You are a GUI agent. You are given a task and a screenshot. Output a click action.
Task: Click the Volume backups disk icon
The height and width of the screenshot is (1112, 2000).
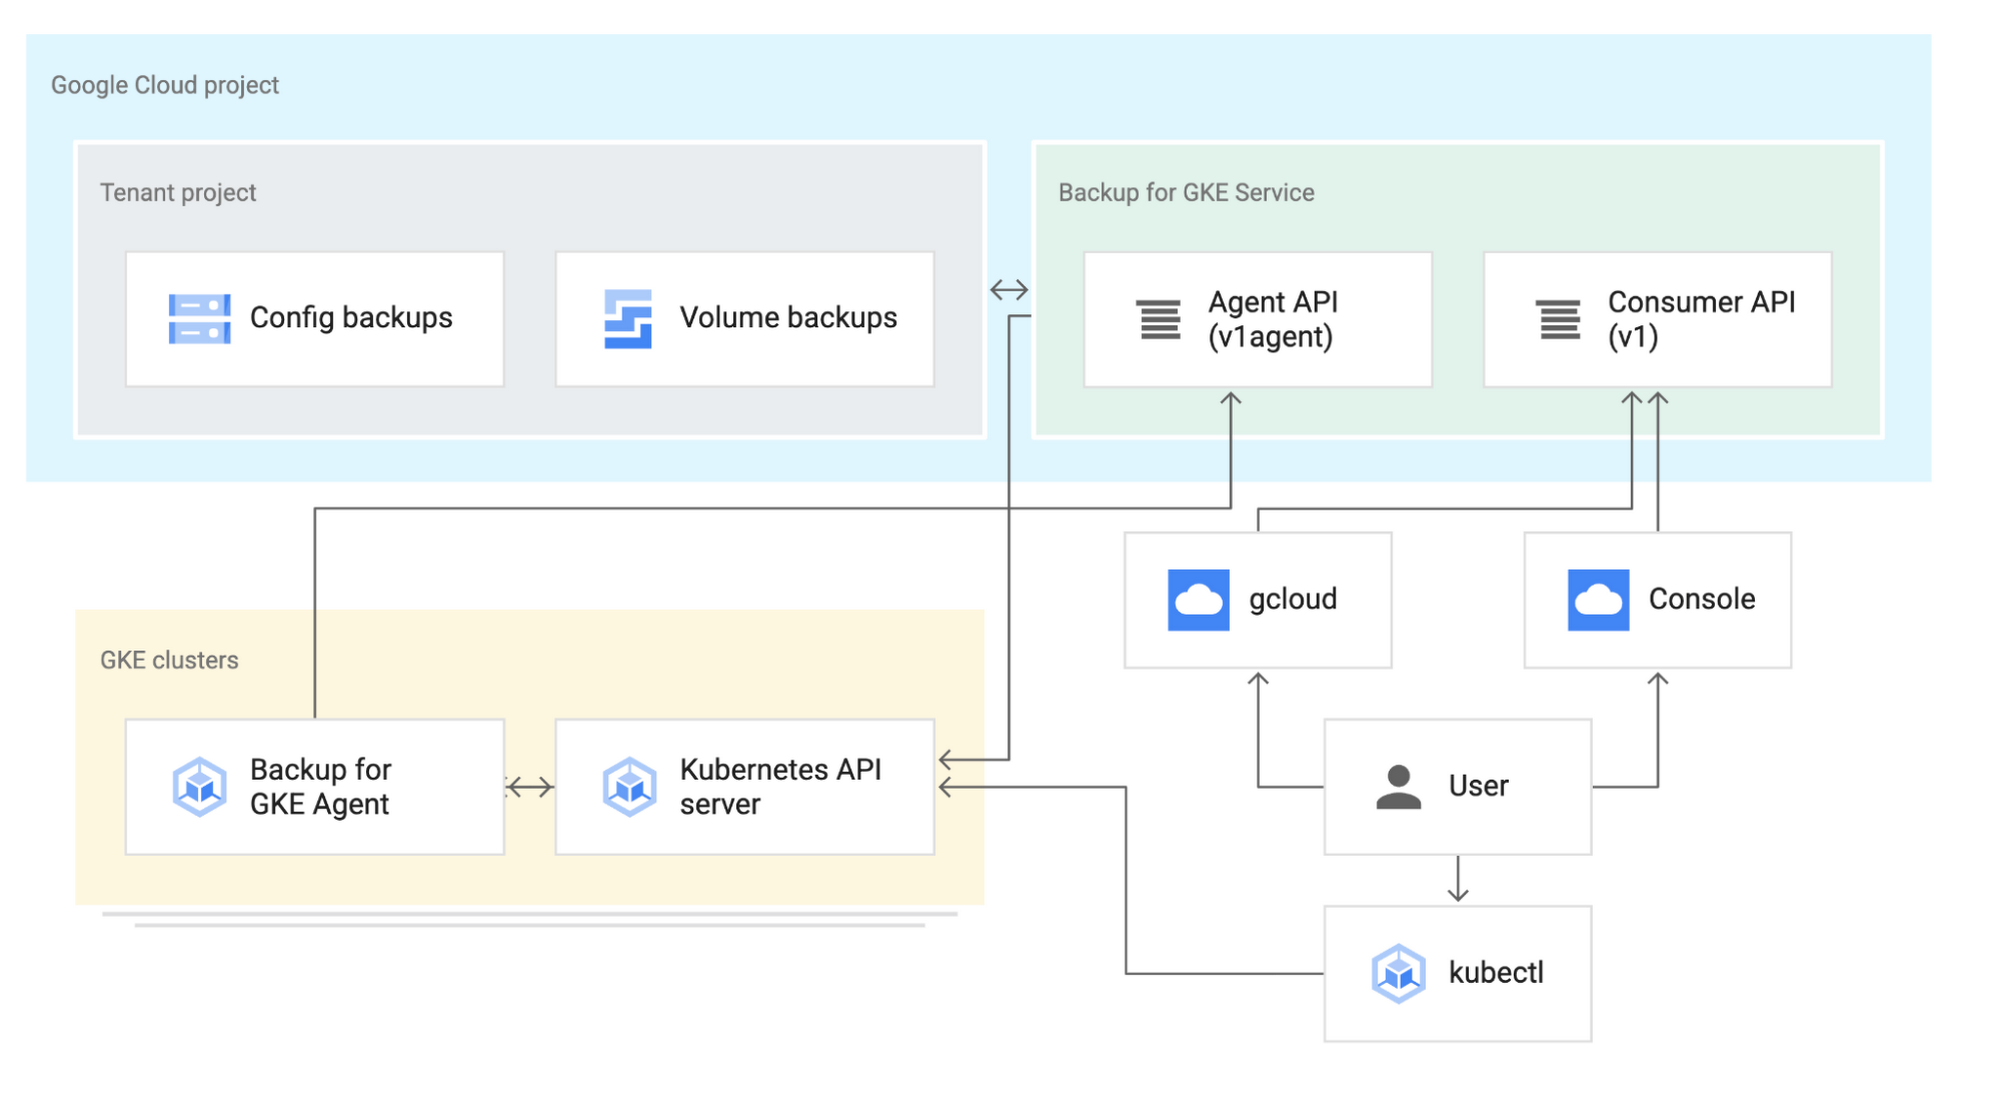pyautogui.click(x=628, y=319)
